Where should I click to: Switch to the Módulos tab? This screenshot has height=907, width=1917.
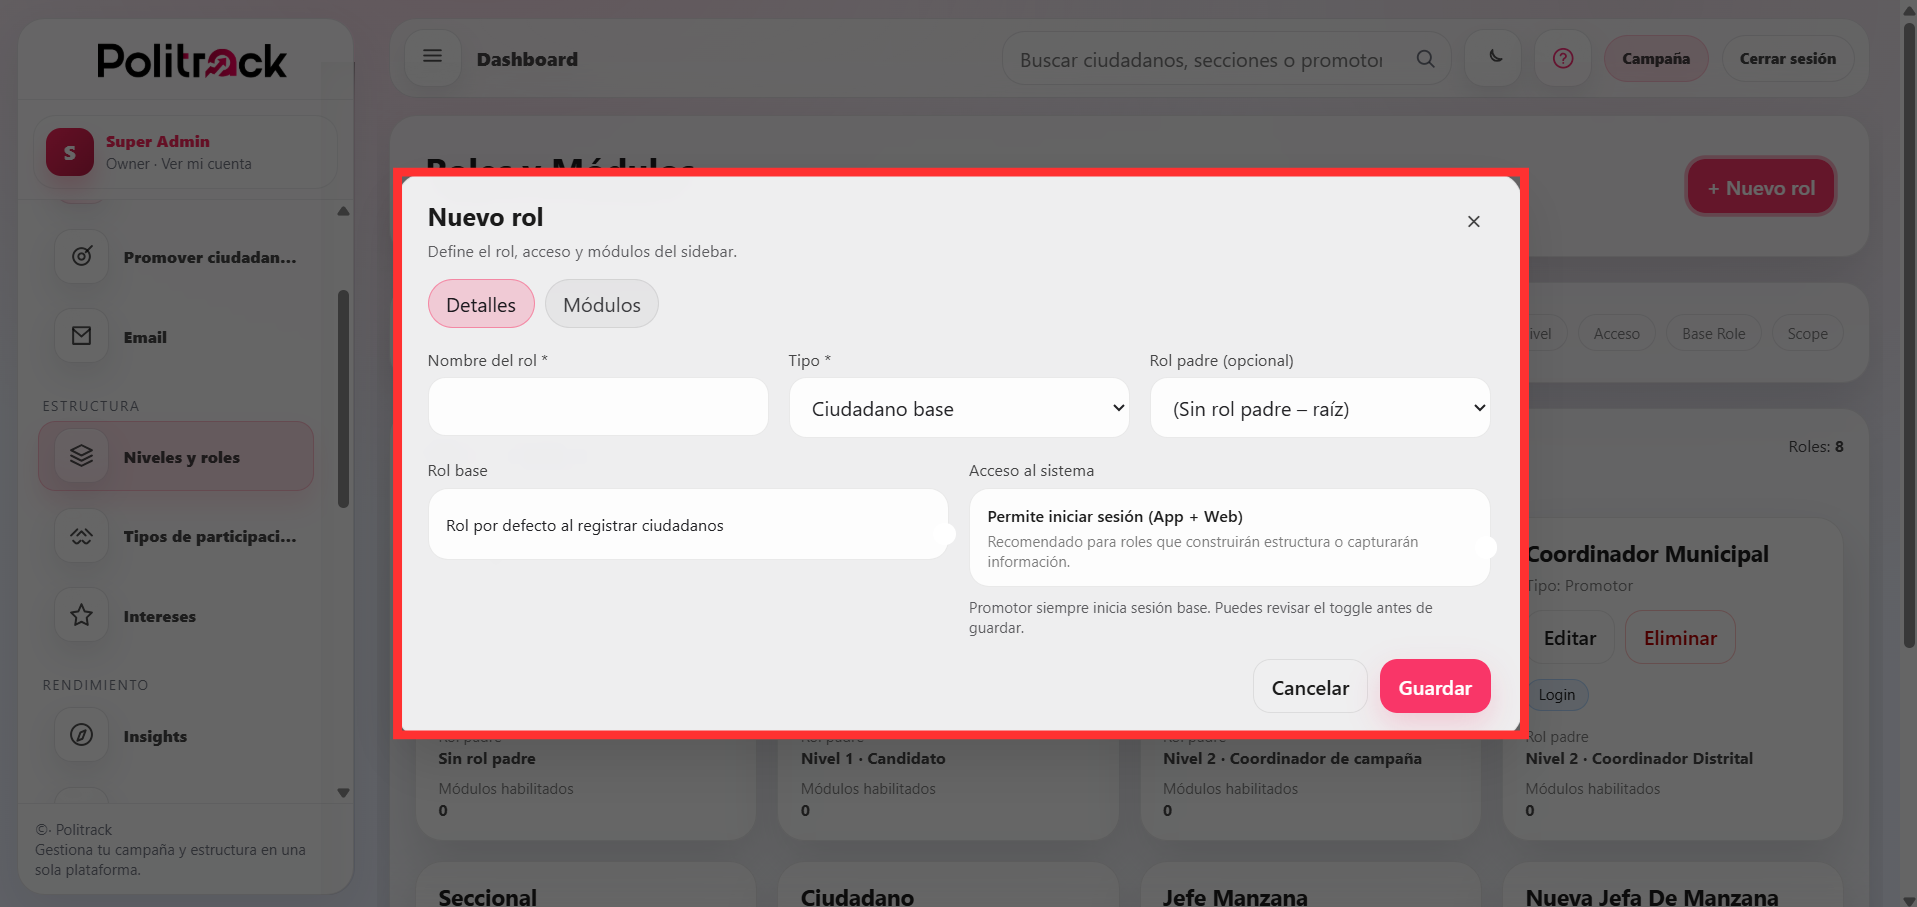(601, 303)
